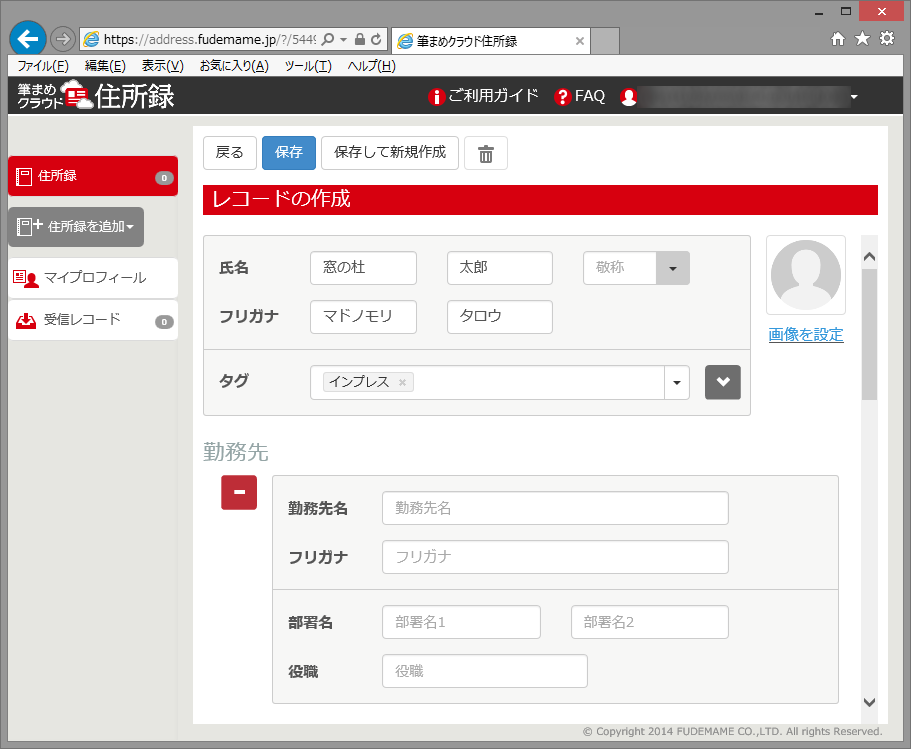Click the form vertical scrollbar thumb

click(869, 335)
